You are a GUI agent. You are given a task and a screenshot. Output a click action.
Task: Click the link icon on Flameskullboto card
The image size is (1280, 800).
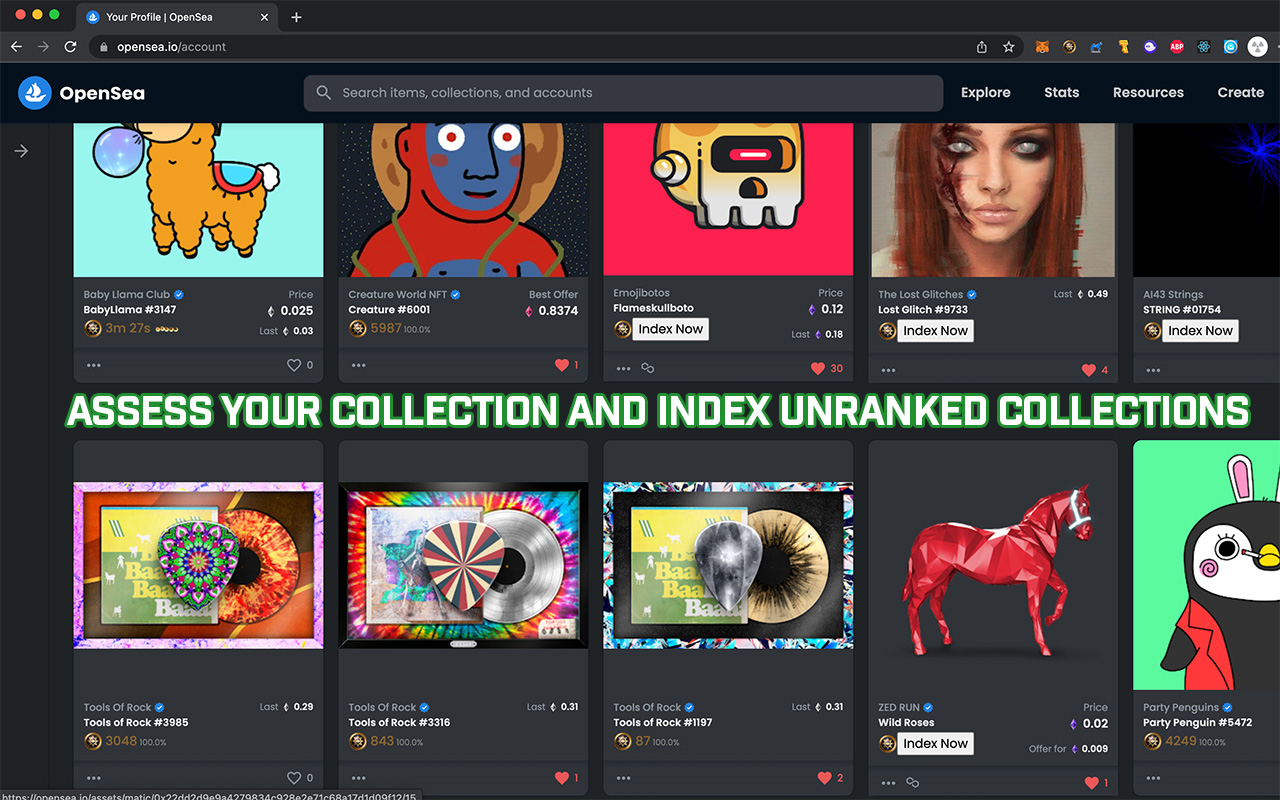point(648,369)
